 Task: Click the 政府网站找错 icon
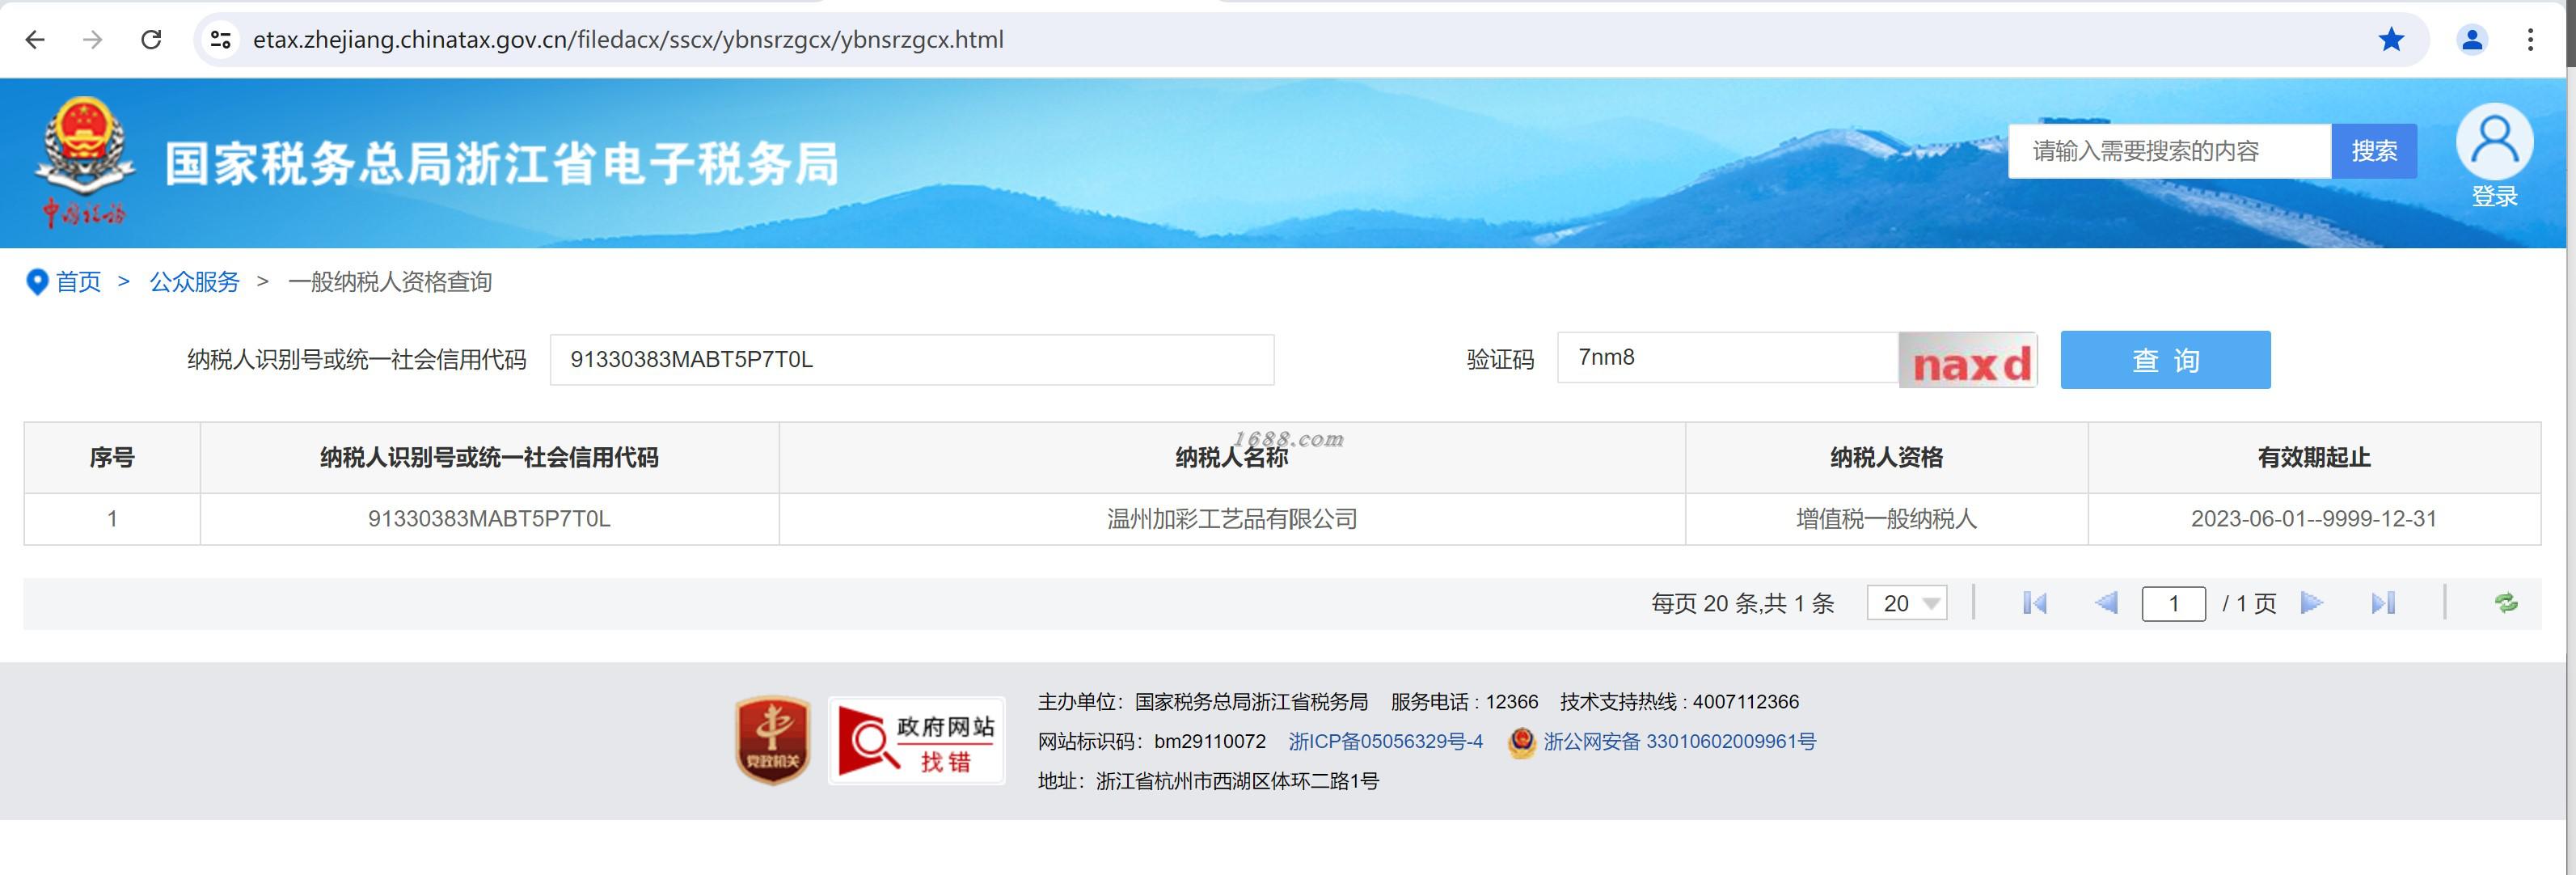coord(916,741)
